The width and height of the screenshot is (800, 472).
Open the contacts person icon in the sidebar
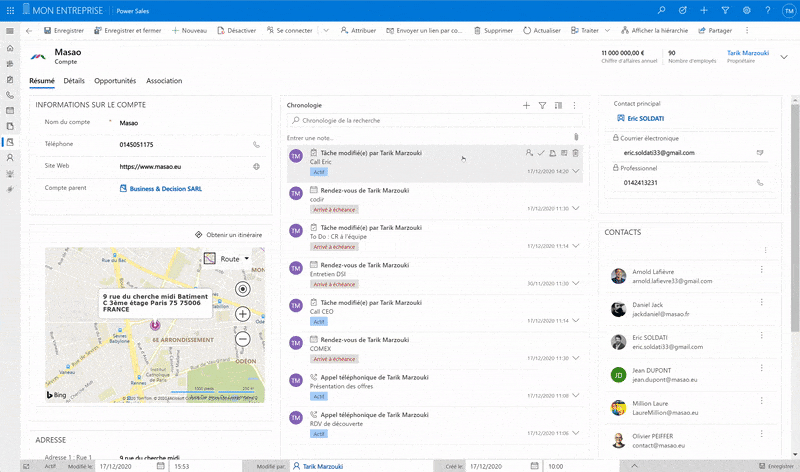coord(10,158)
